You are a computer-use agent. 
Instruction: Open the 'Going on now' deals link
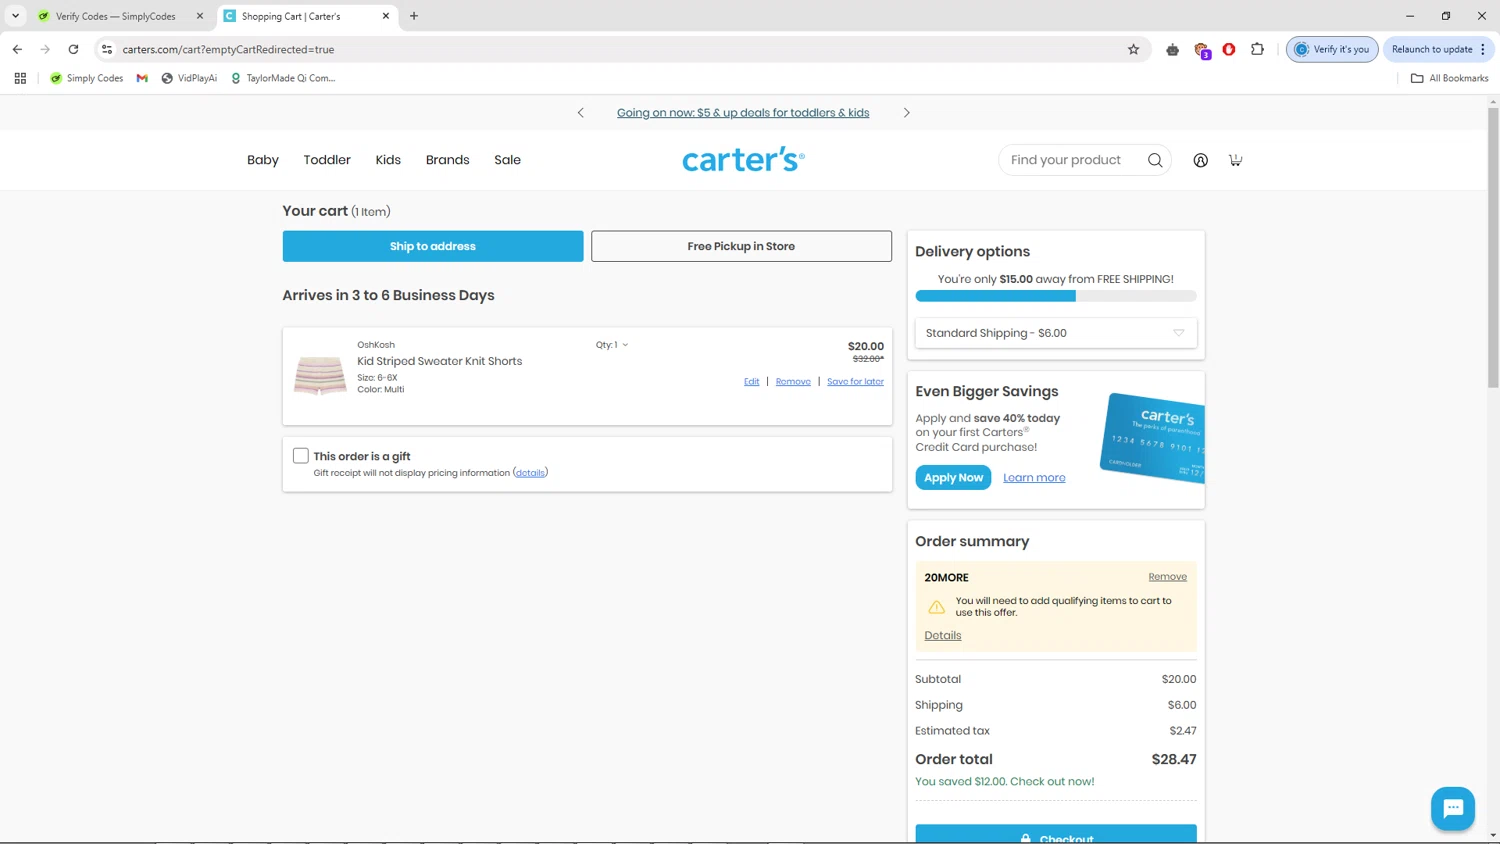pyautogui.click(x=743, y=113)
